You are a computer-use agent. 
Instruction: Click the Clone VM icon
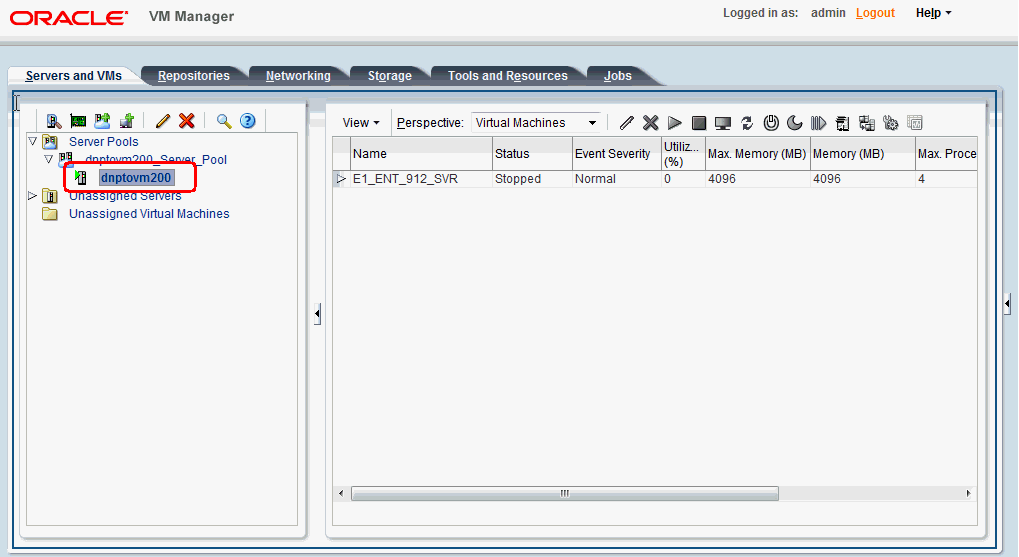click(x=866, y=123)
